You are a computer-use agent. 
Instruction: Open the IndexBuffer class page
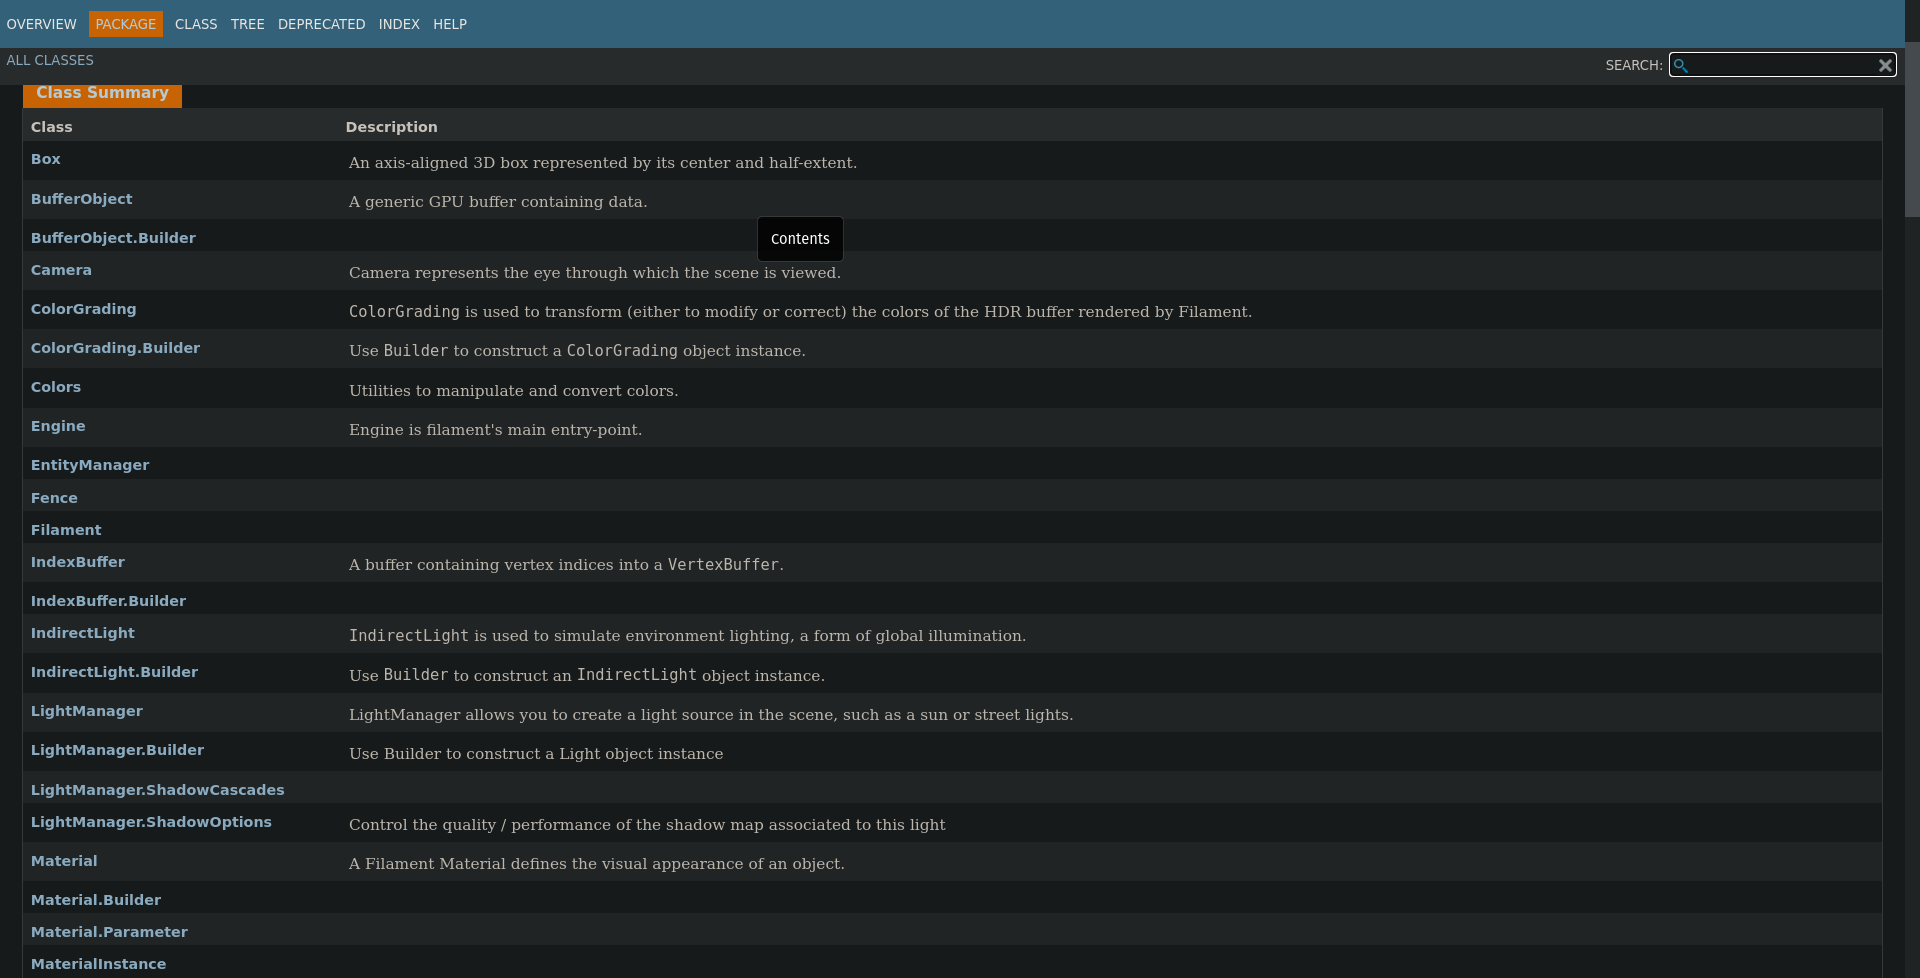[x=78, y=562]
